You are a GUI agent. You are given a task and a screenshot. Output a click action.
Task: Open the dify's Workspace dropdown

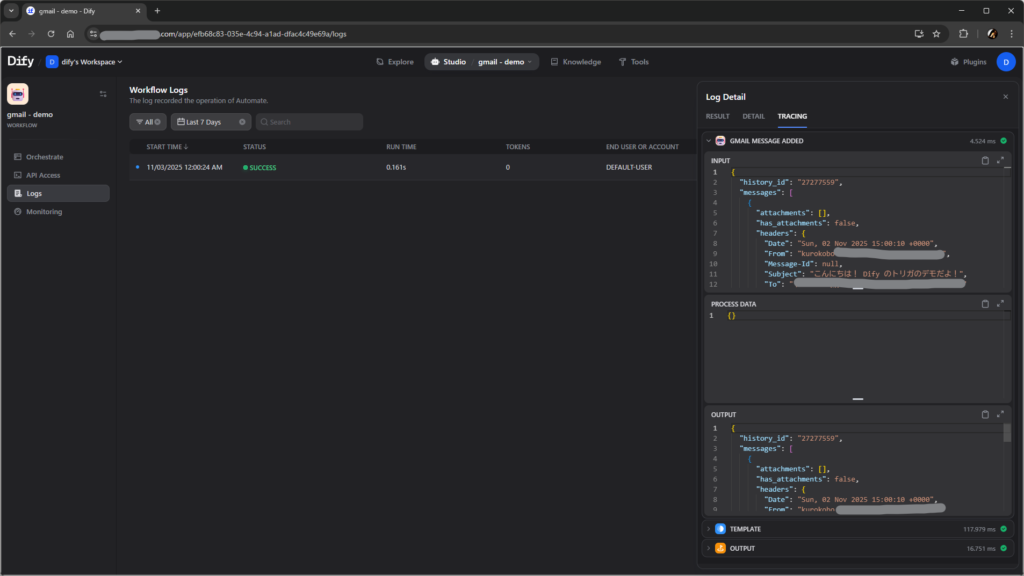84,62
